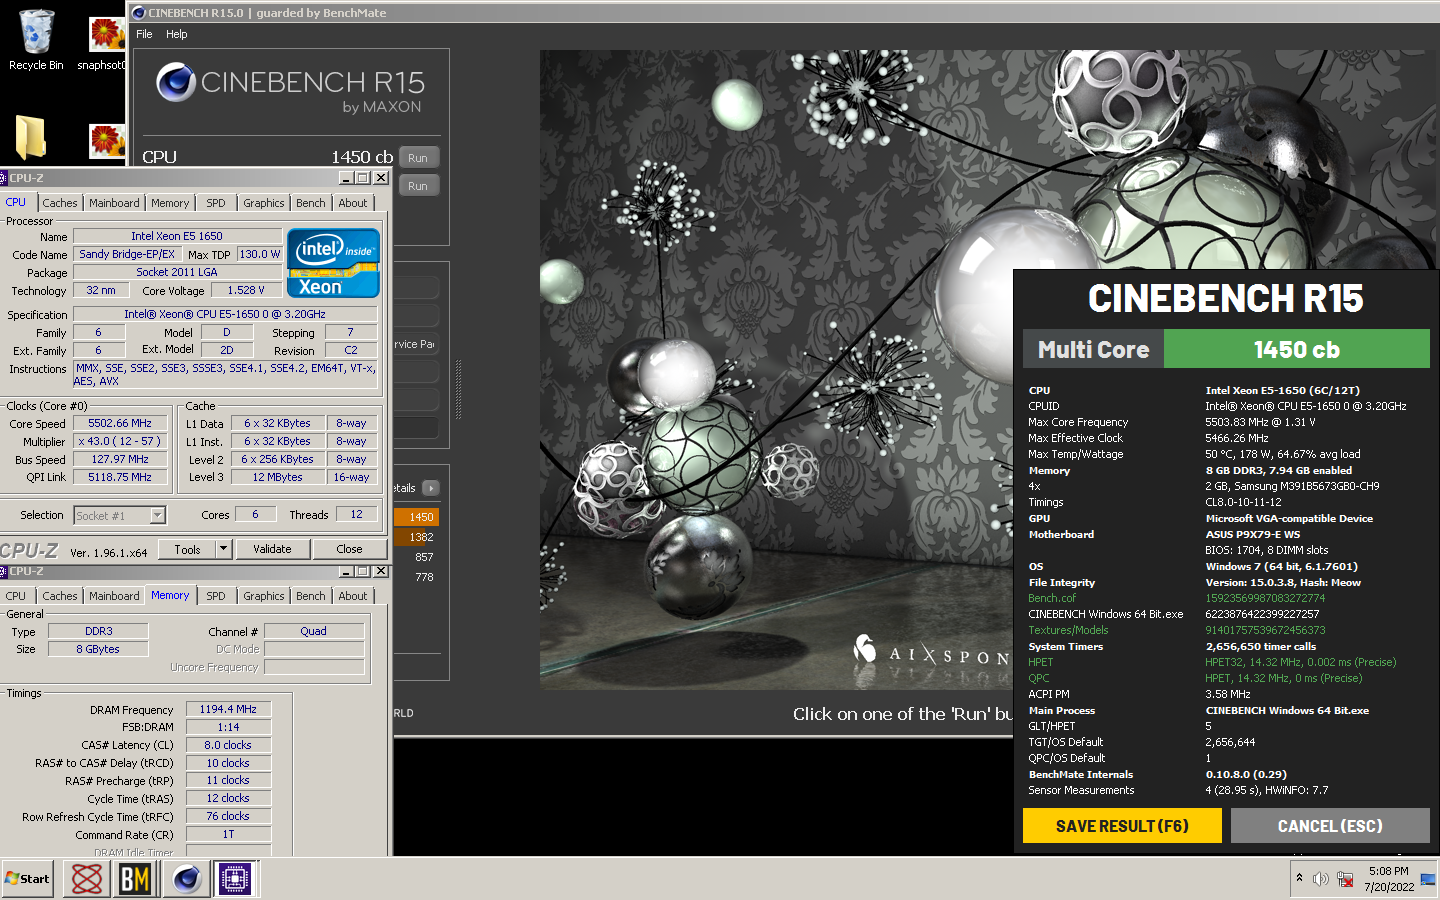Click CANCEL (ESC) in BenchMate panel
1440x900 pixels.
pyautogui.click(x=1330, y=826)
